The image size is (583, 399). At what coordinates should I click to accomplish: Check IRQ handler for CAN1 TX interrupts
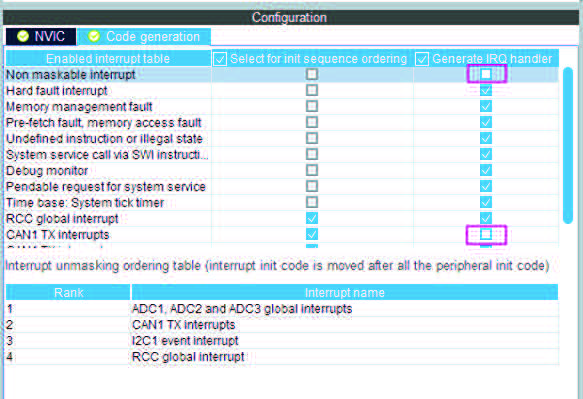[486, 234]
